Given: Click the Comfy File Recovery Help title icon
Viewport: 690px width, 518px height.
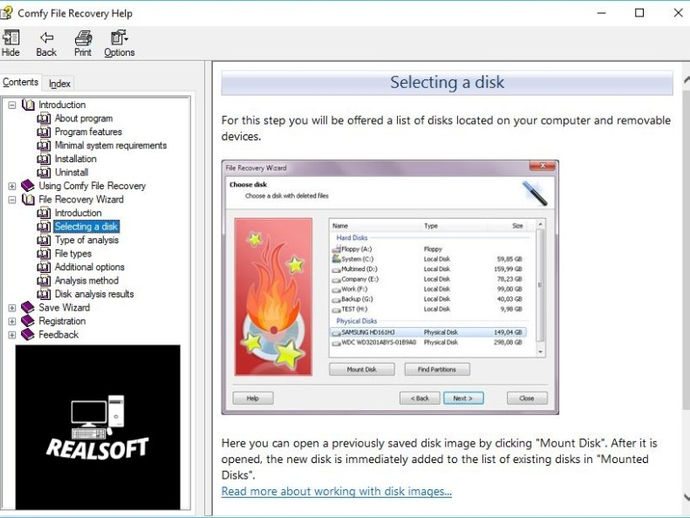Looking at the screenshot, I should [x=6, y=13].
